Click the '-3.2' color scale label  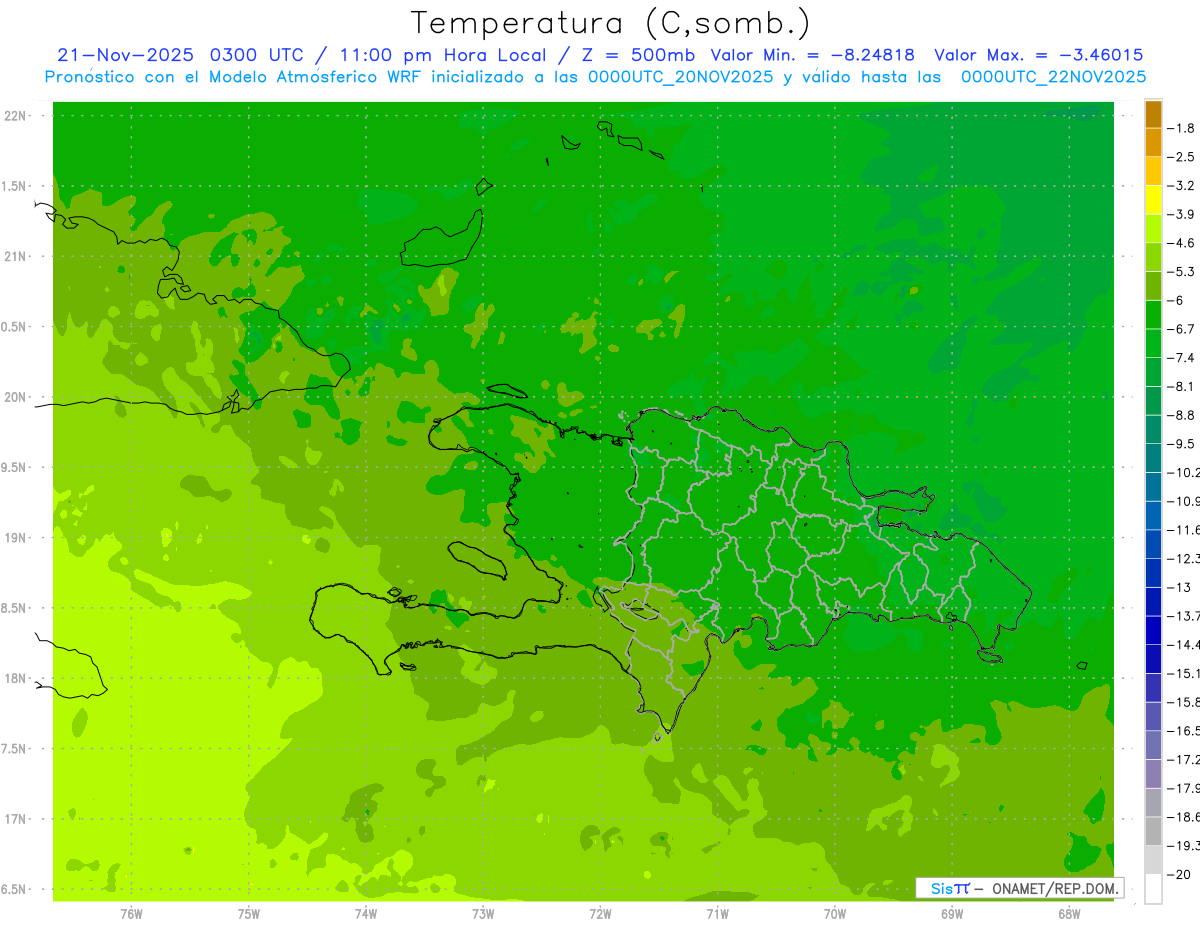pyautogui.click(x=1181, y=186)
